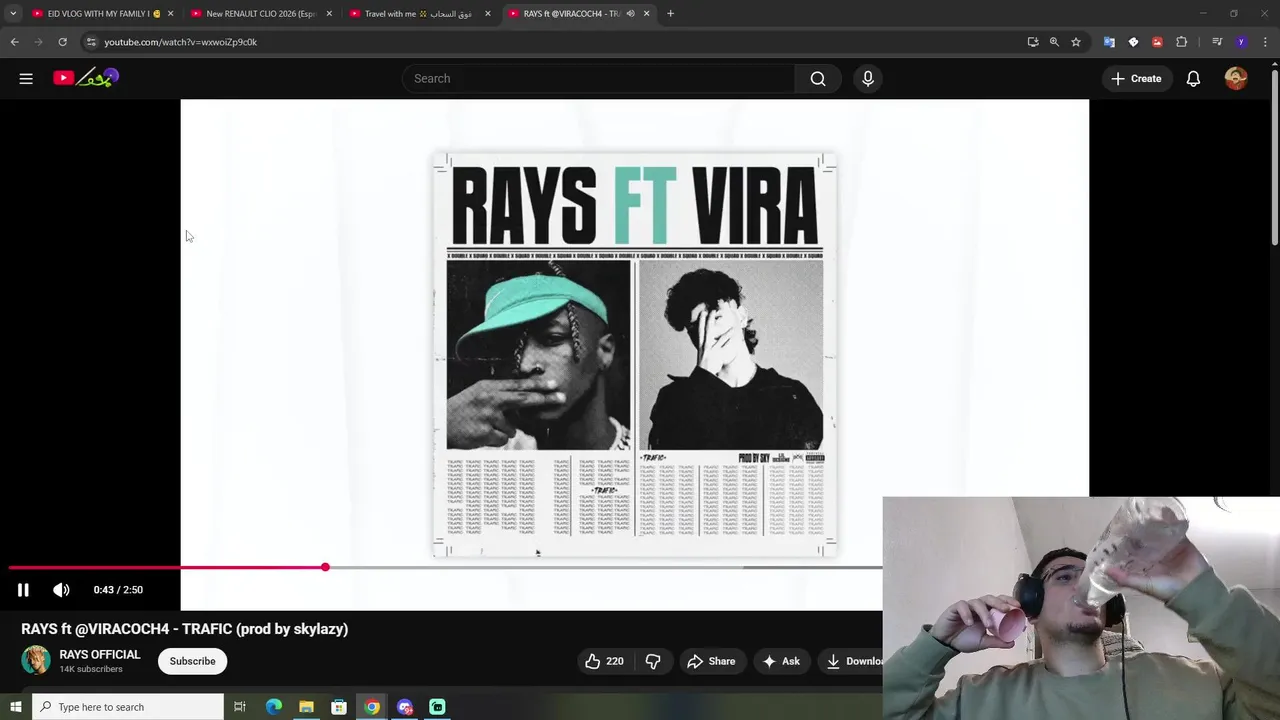1280x720 pixels.
Task: Like the video with 220 likes
Action: [x=604, y=661]
